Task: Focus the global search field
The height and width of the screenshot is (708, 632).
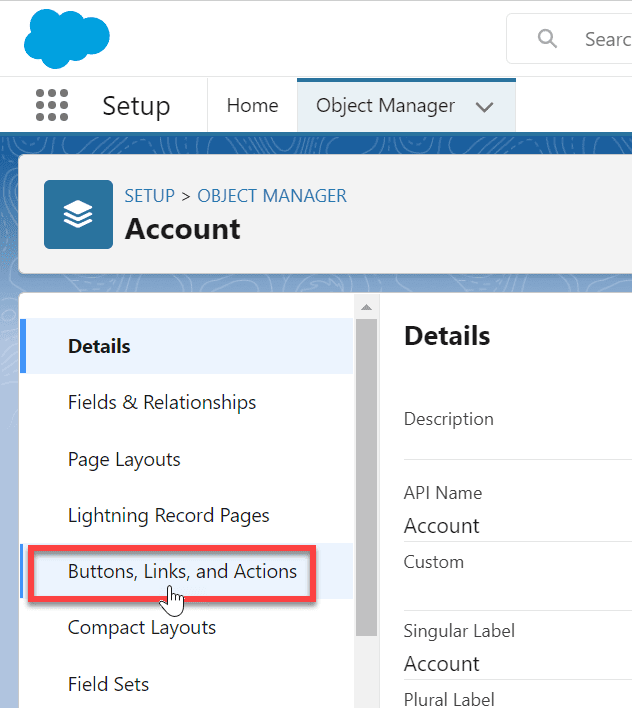Action: (x=569, y=39)
